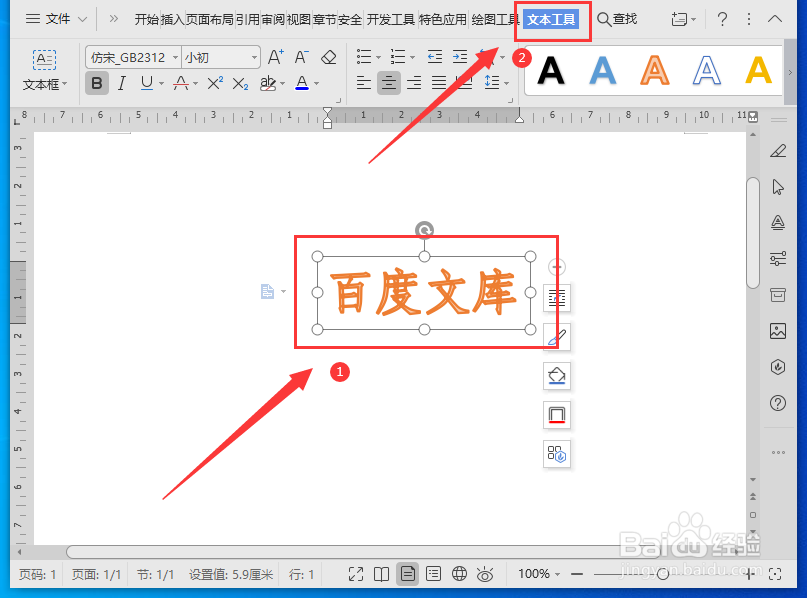The height and width of the screenshot is (598, 807).
Task: Switch to the 开发工具 tab
Action: [x=391, y=20]
